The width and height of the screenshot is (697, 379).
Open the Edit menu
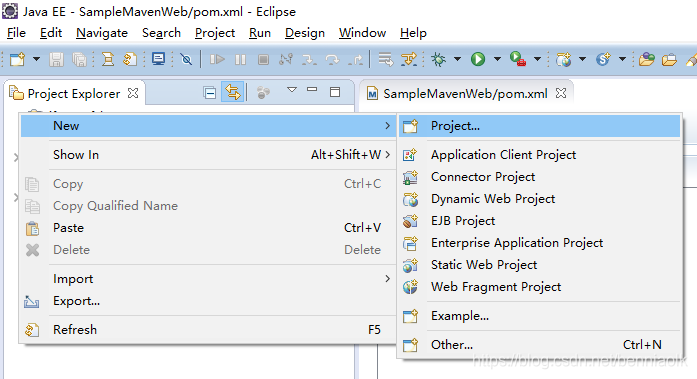coord(51,33)
